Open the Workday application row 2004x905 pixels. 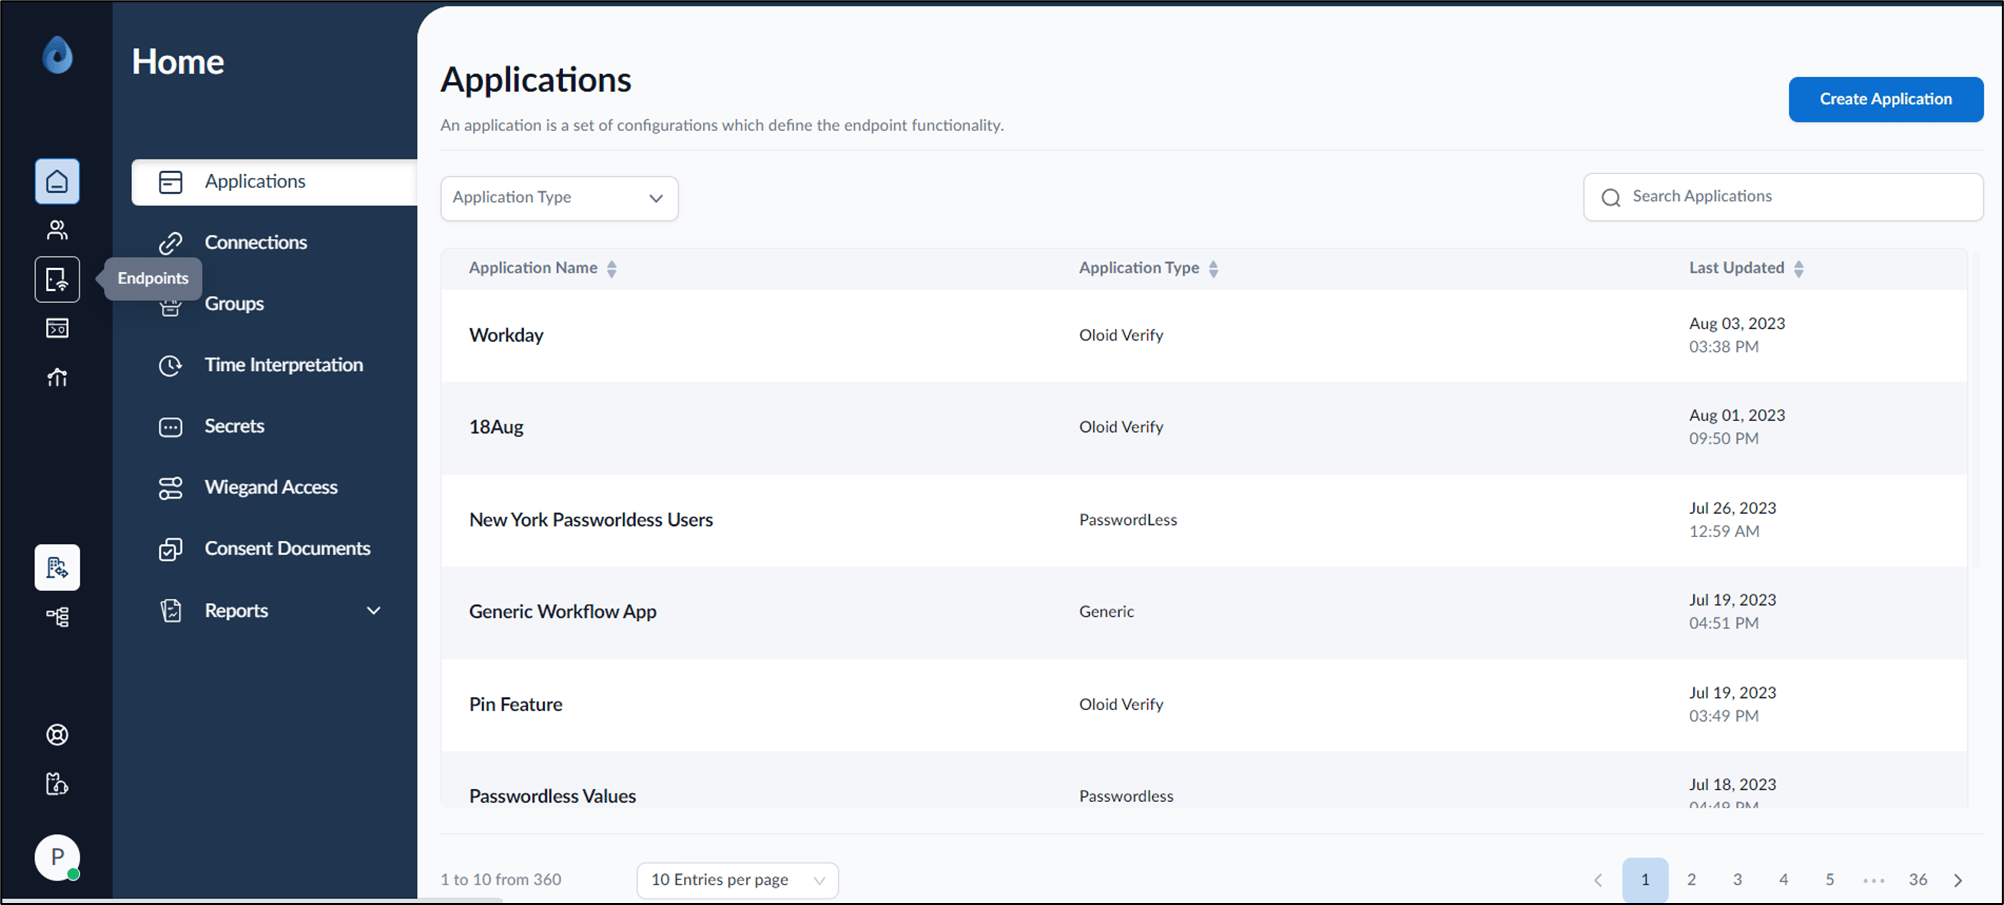1204,336
